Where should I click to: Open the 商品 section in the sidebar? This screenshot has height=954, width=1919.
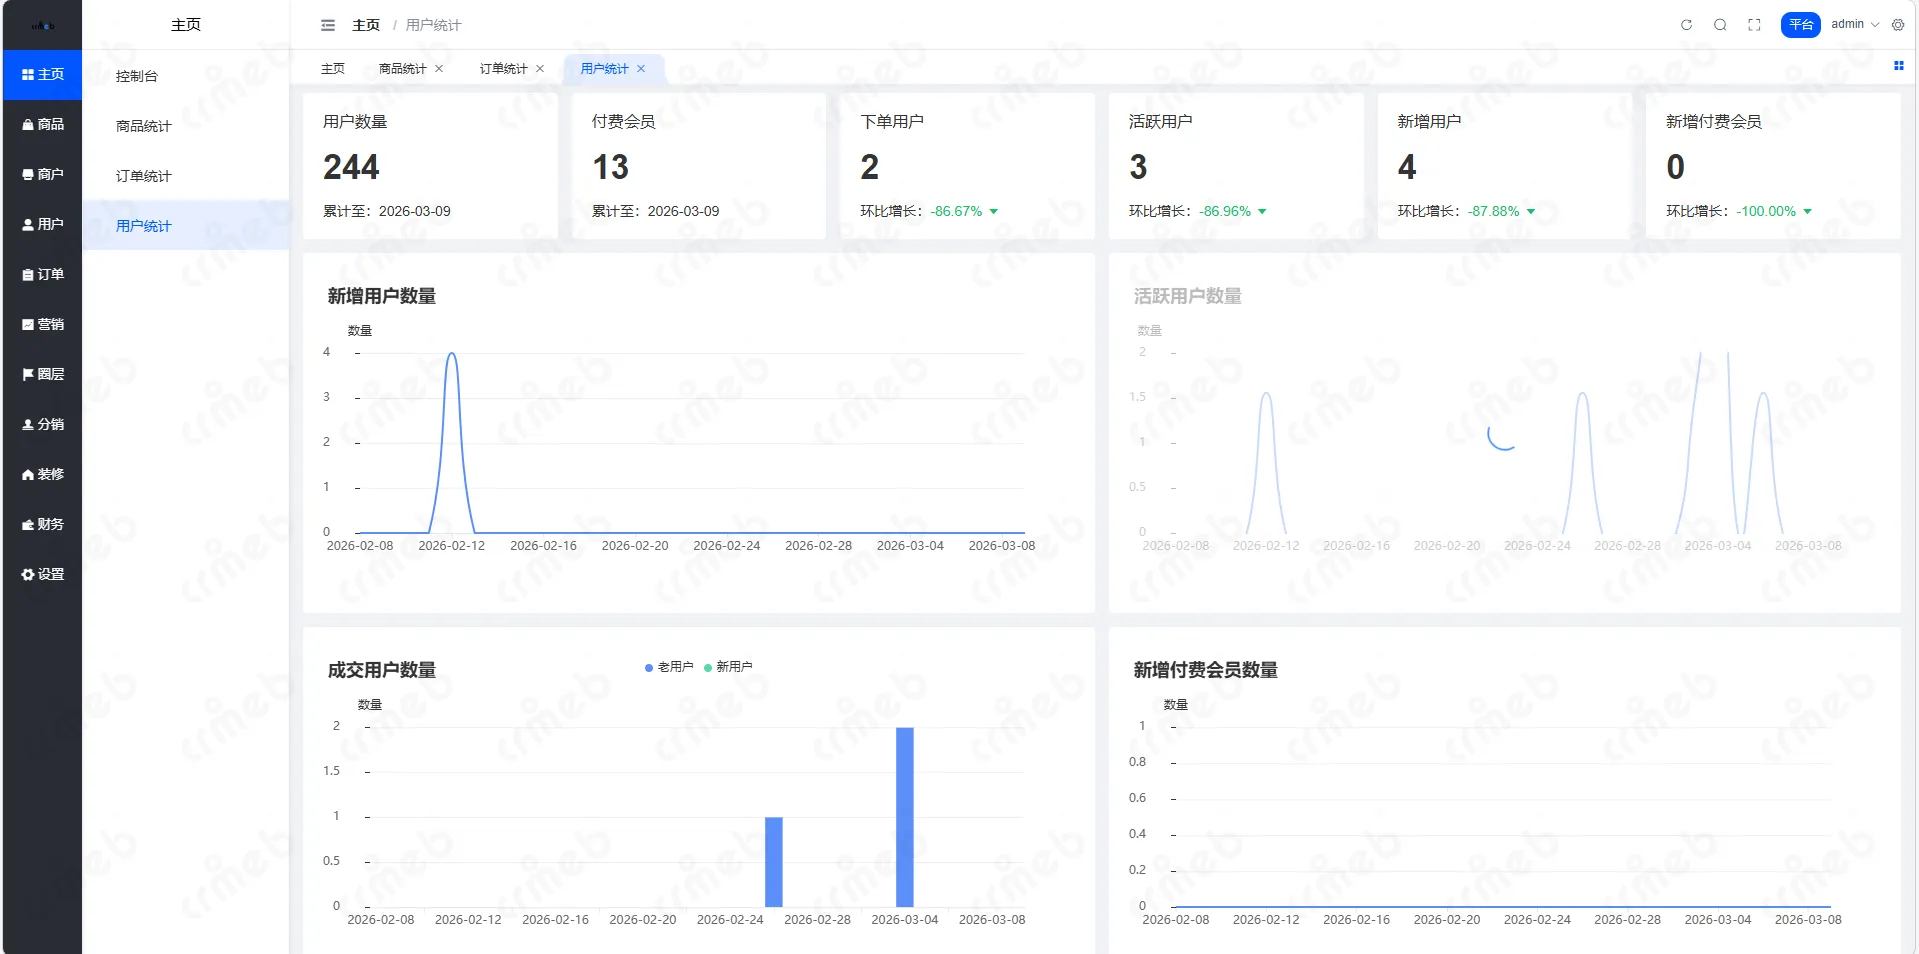(x=42, y=125)
